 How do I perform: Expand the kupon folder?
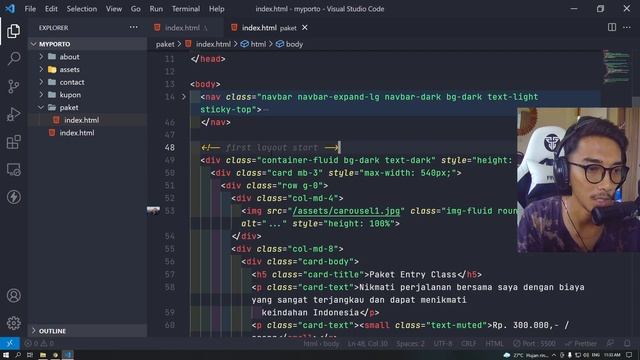tap(41, 95)
